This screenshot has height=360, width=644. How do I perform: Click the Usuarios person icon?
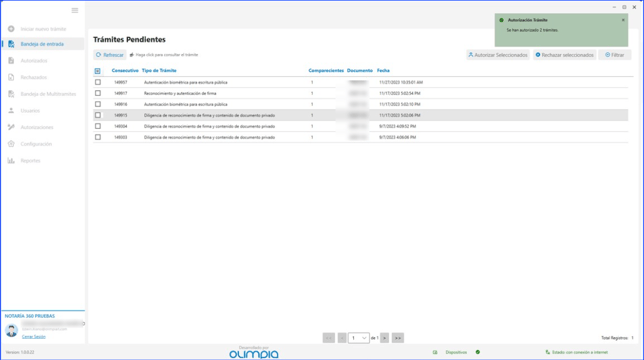(x=11, y=110)
